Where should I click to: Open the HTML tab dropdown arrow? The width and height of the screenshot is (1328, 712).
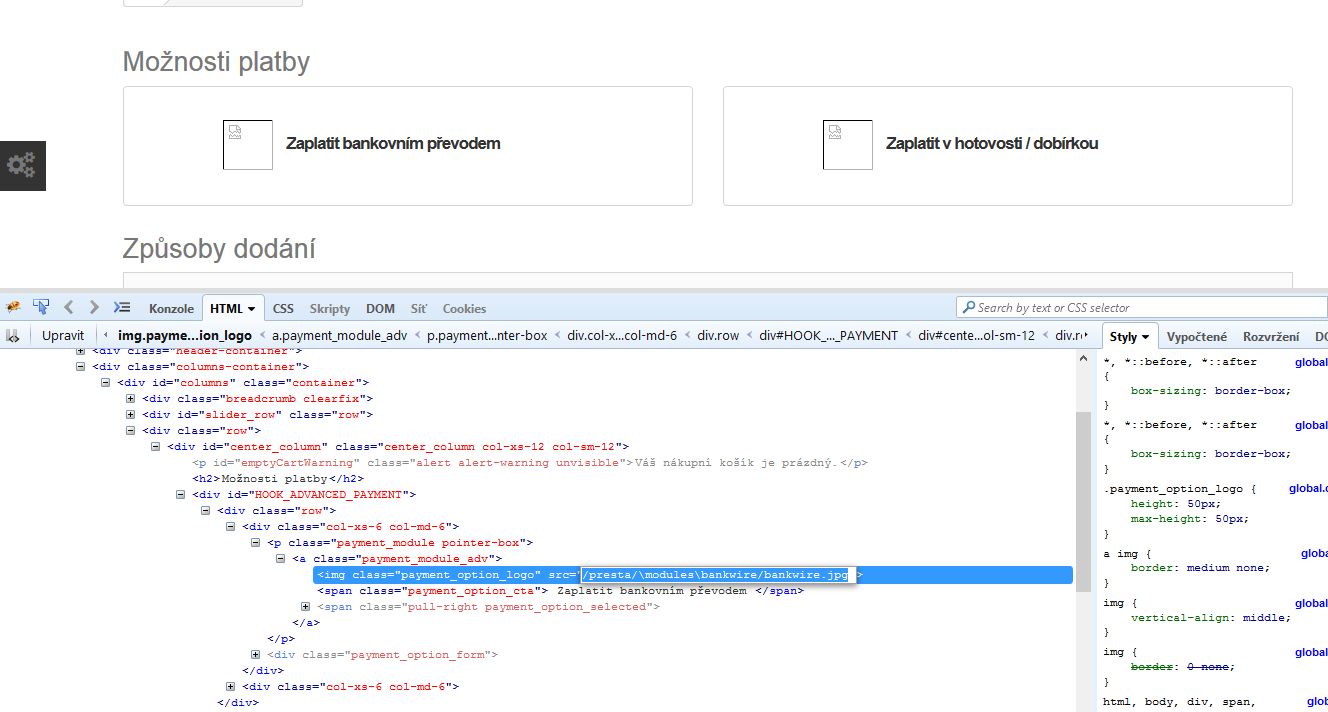pos(251,309)
